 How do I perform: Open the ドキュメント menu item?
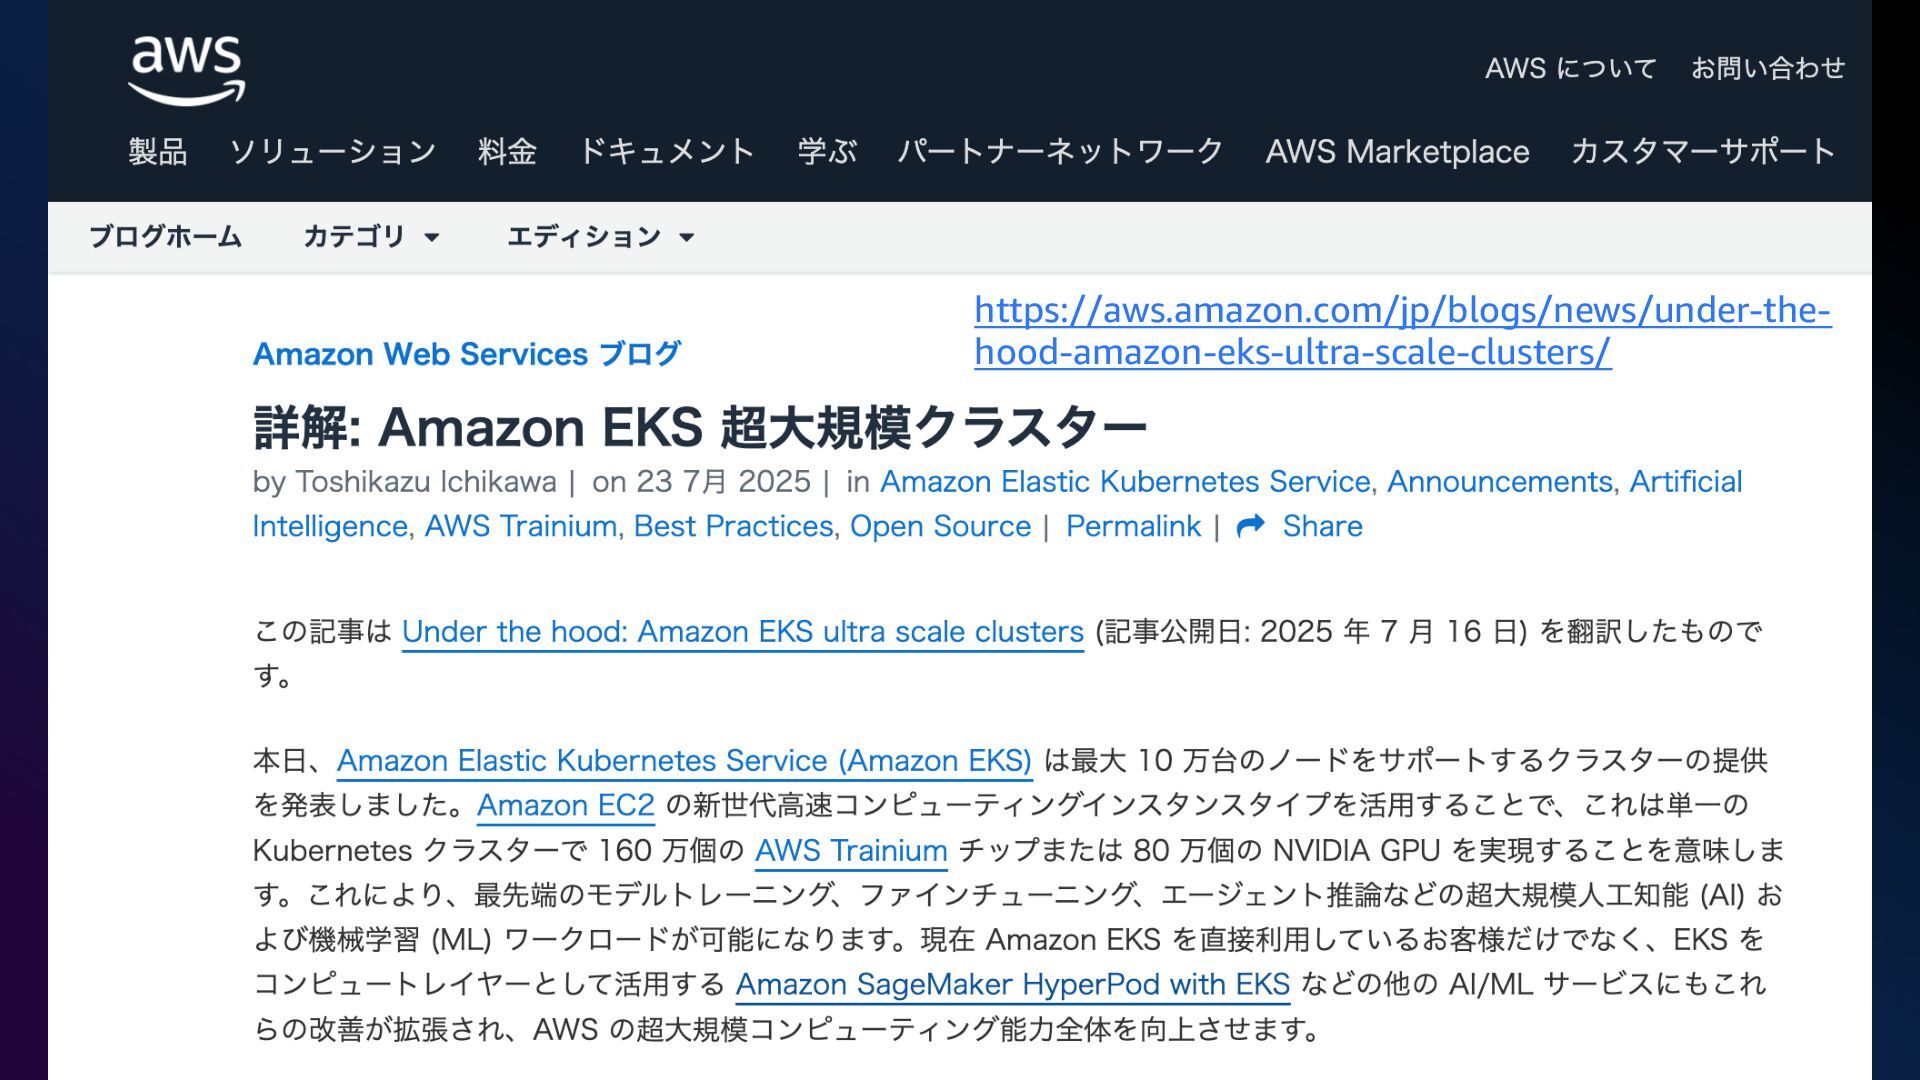point(667,152)
